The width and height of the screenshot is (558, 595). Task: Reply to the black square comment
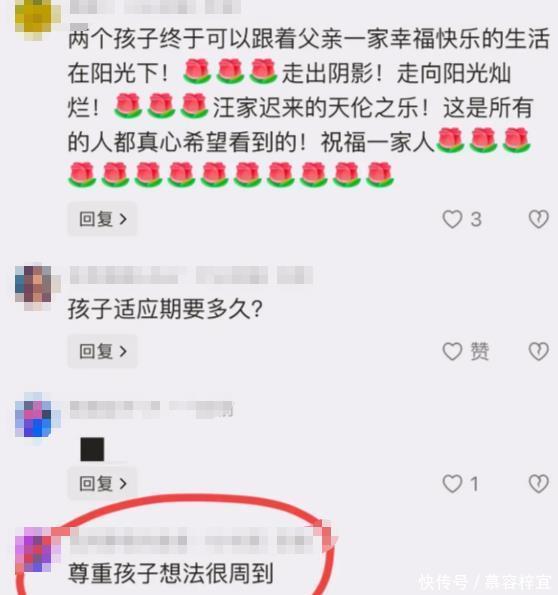(102, 484)
